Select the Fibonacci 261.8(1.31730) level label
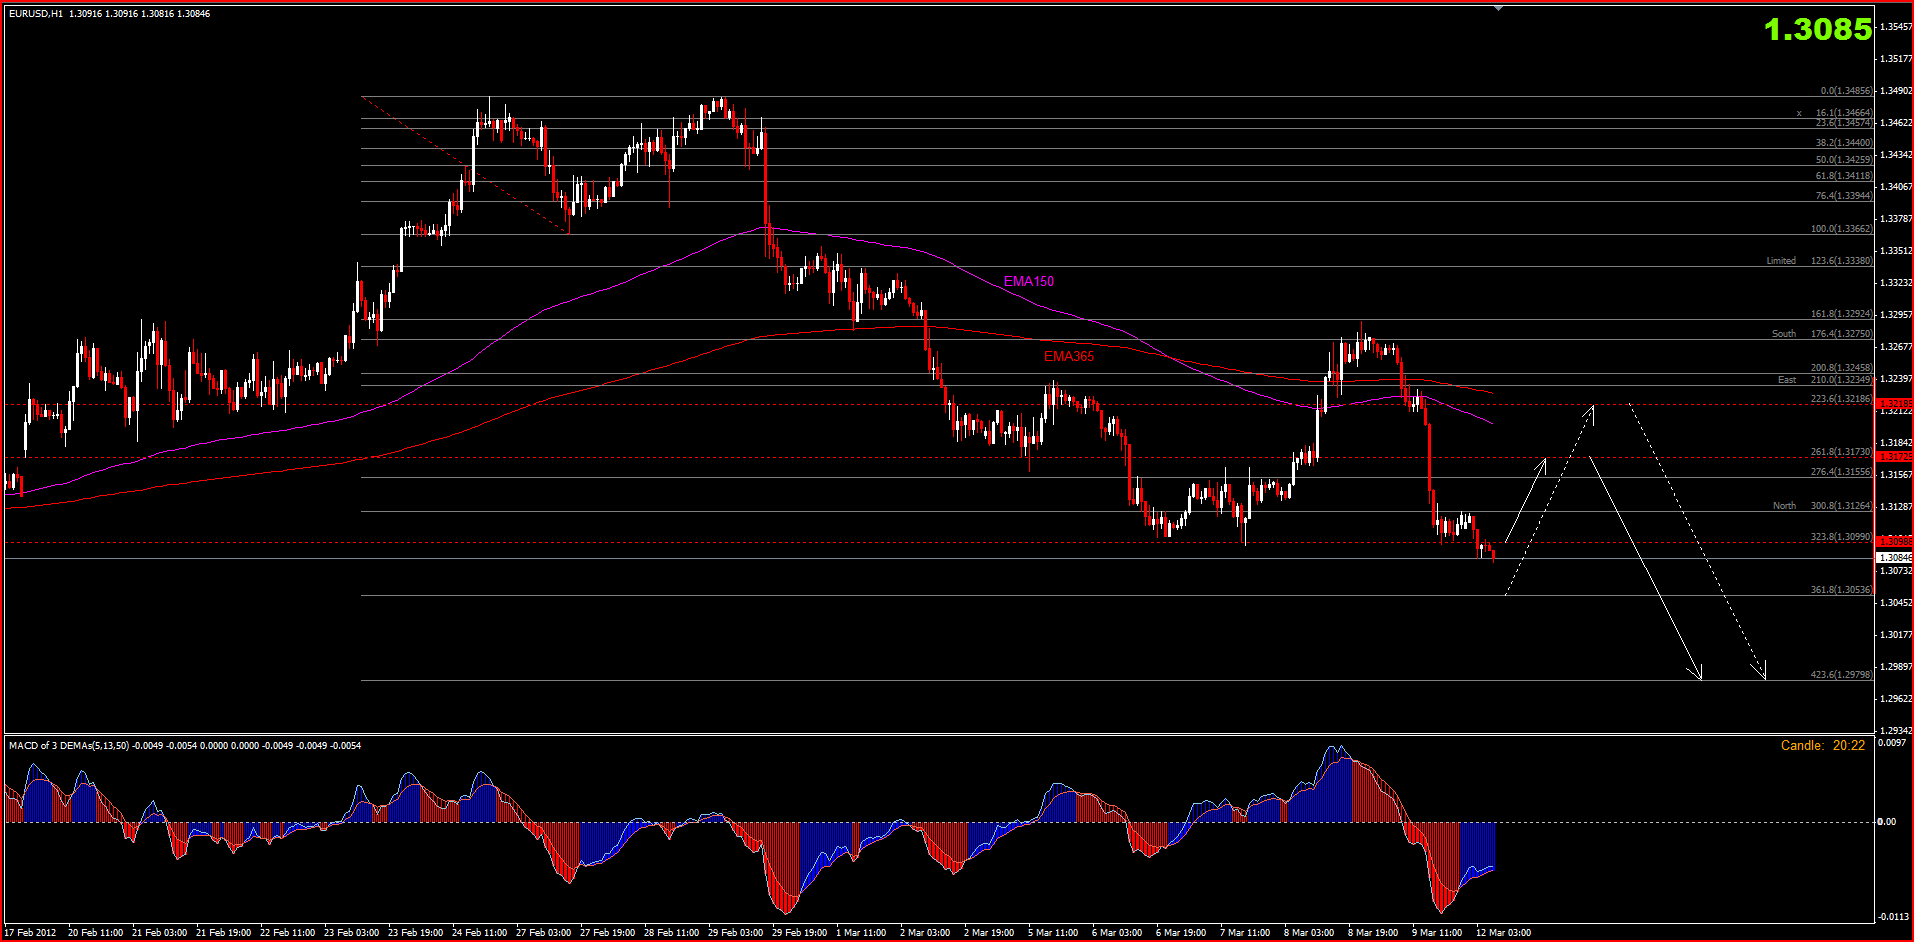Viewport: 1914px width, 942px height. (x=1841, y=452)
